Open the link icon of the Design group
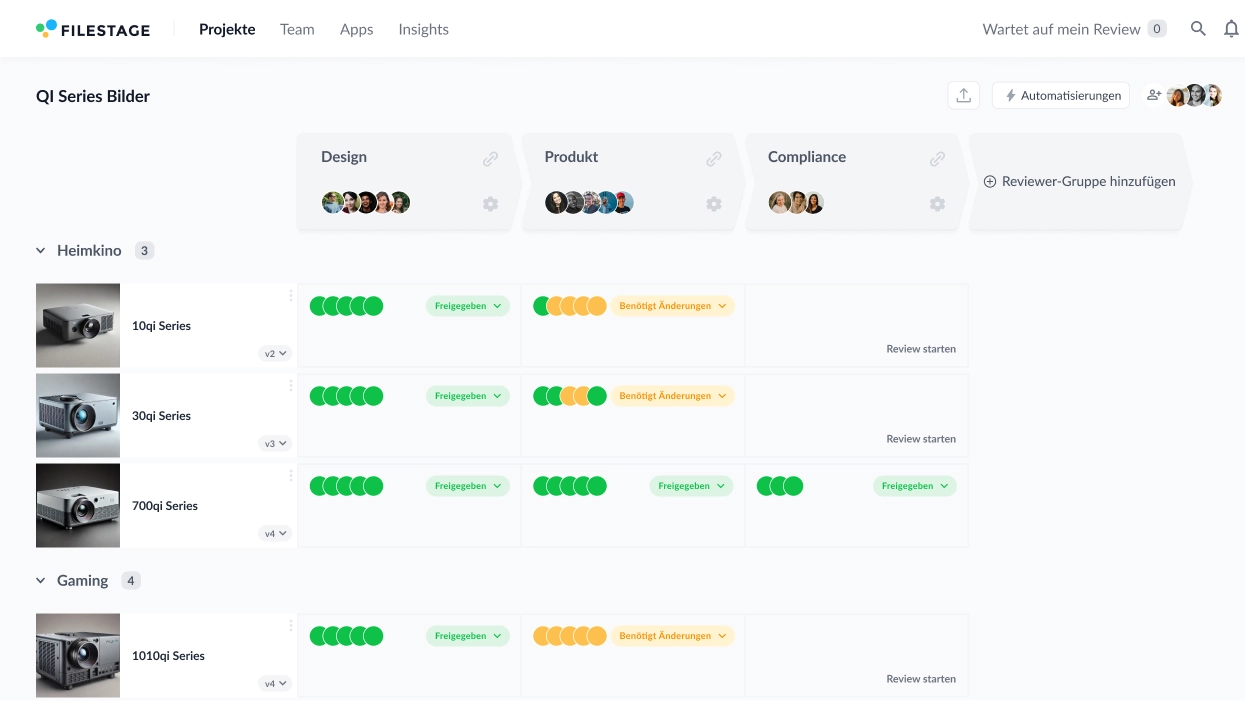This screenshot has width=1245, height=701. (x=490, y=157)
